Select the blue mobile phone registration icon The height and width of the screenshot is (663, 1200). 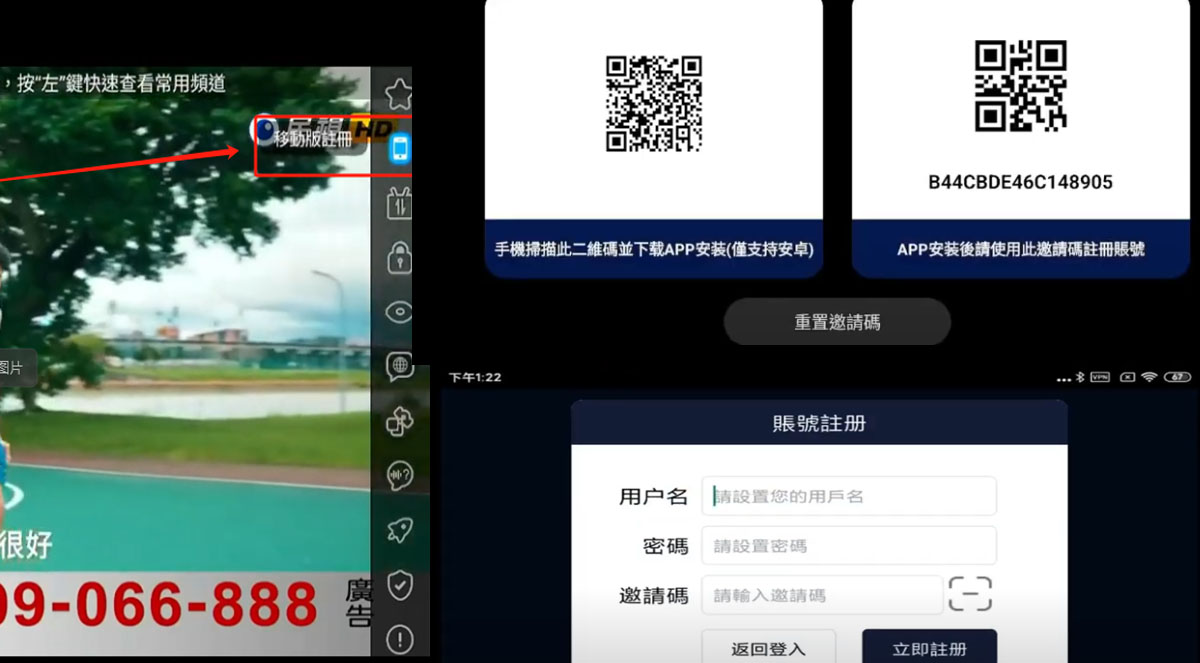[x=400, y=149]
